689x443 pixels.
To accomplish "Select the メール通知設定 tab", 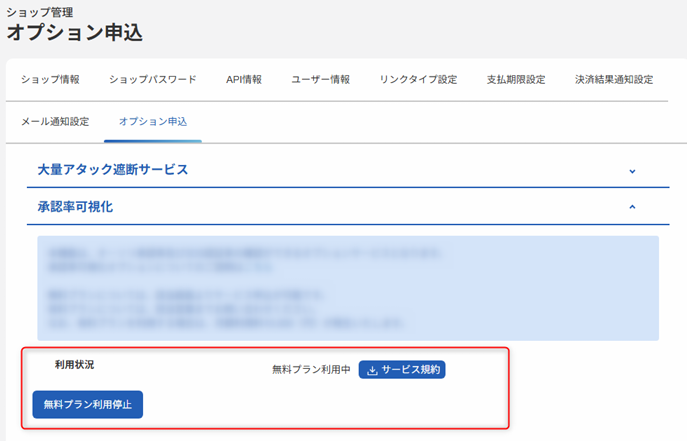I will pos(55,122).
